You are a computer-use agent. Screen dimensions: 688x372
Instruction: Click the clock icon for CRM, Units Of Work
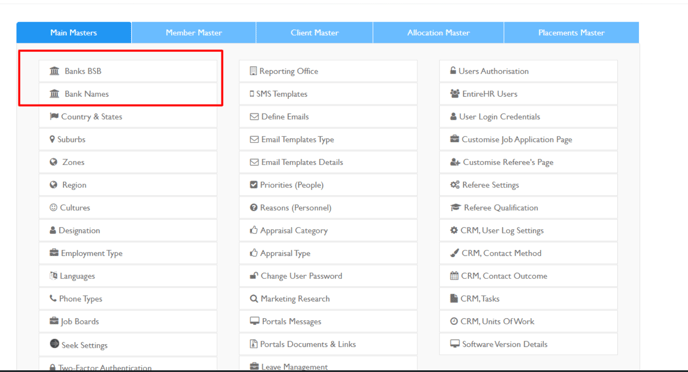pyautogui.click(x=454, y=321)
